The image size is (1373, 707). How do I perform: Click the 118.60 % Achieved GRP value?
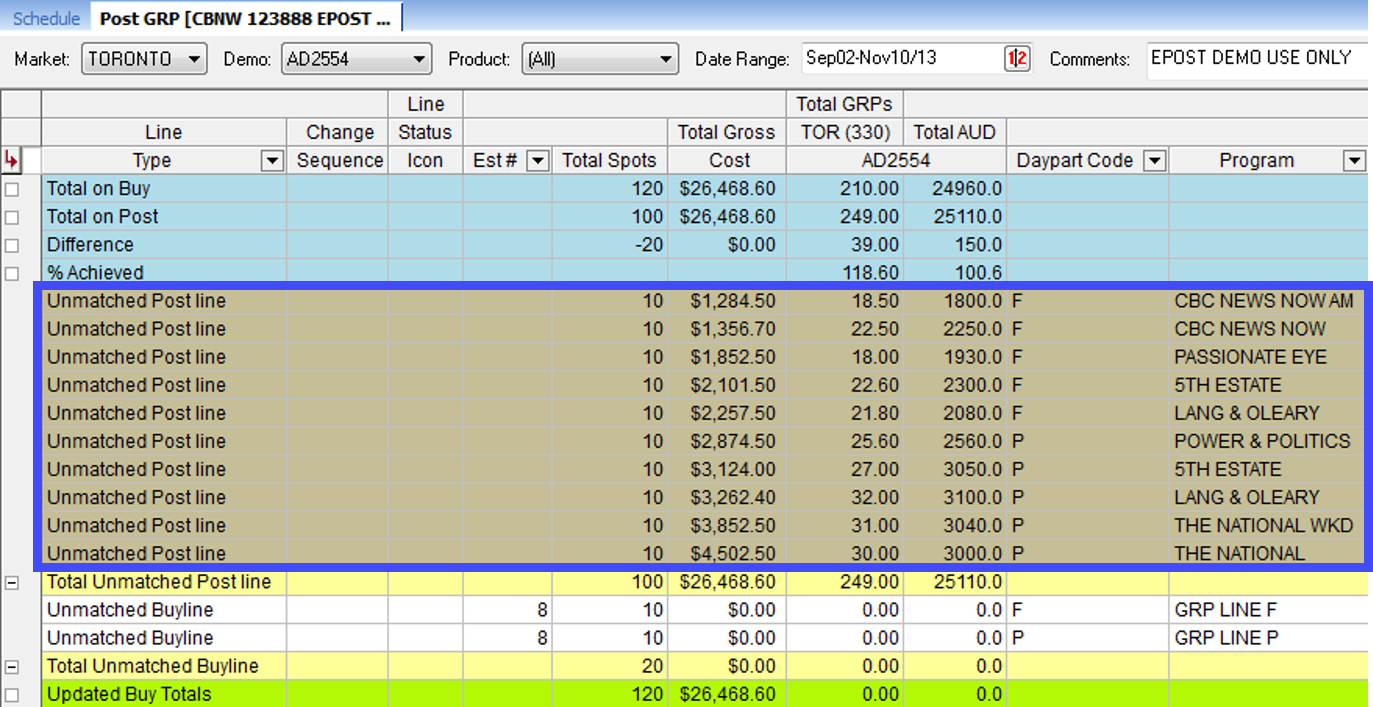coord(845,273)
